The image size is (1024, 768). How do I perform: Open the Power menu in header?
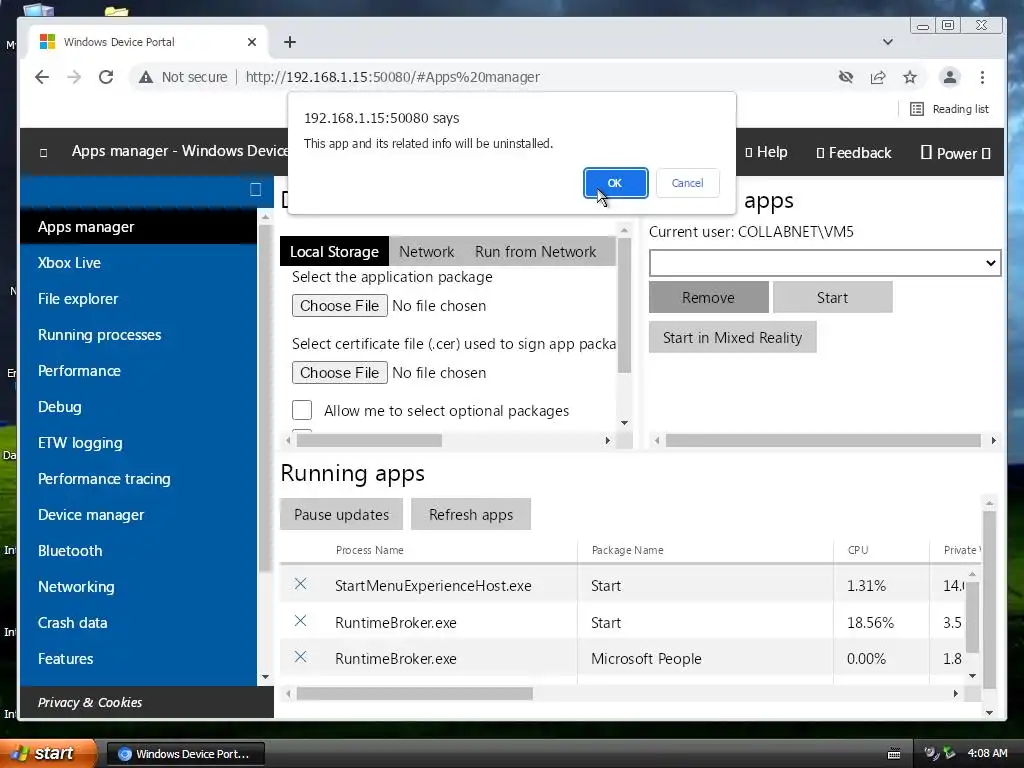(x=955, y=153)
